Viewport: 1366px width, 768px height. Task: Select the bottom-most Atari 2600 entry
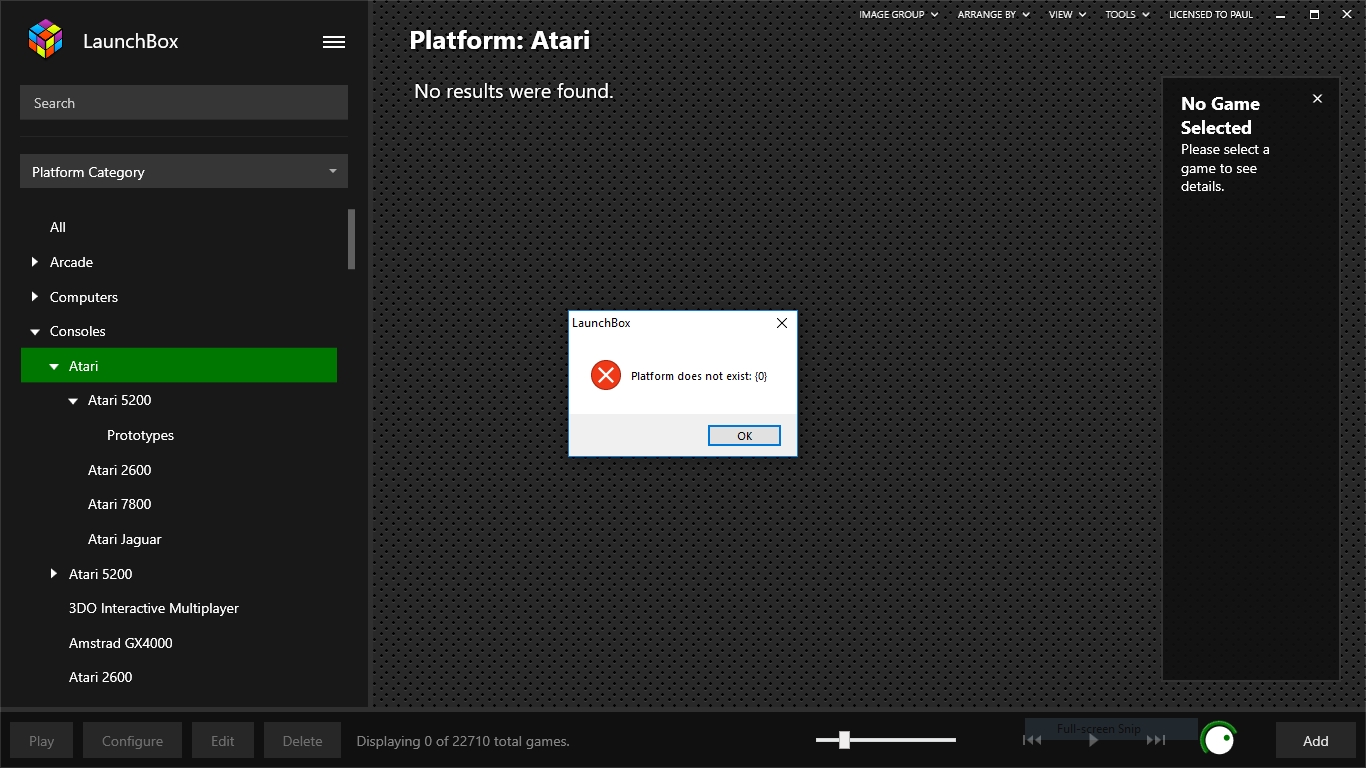[100, 678]
